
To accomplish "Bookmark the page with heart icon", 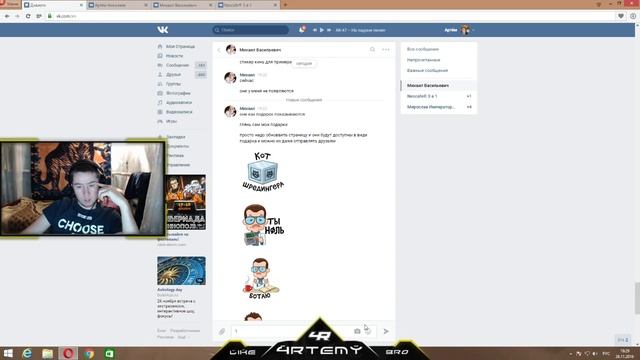I will [x=621, y=16].
